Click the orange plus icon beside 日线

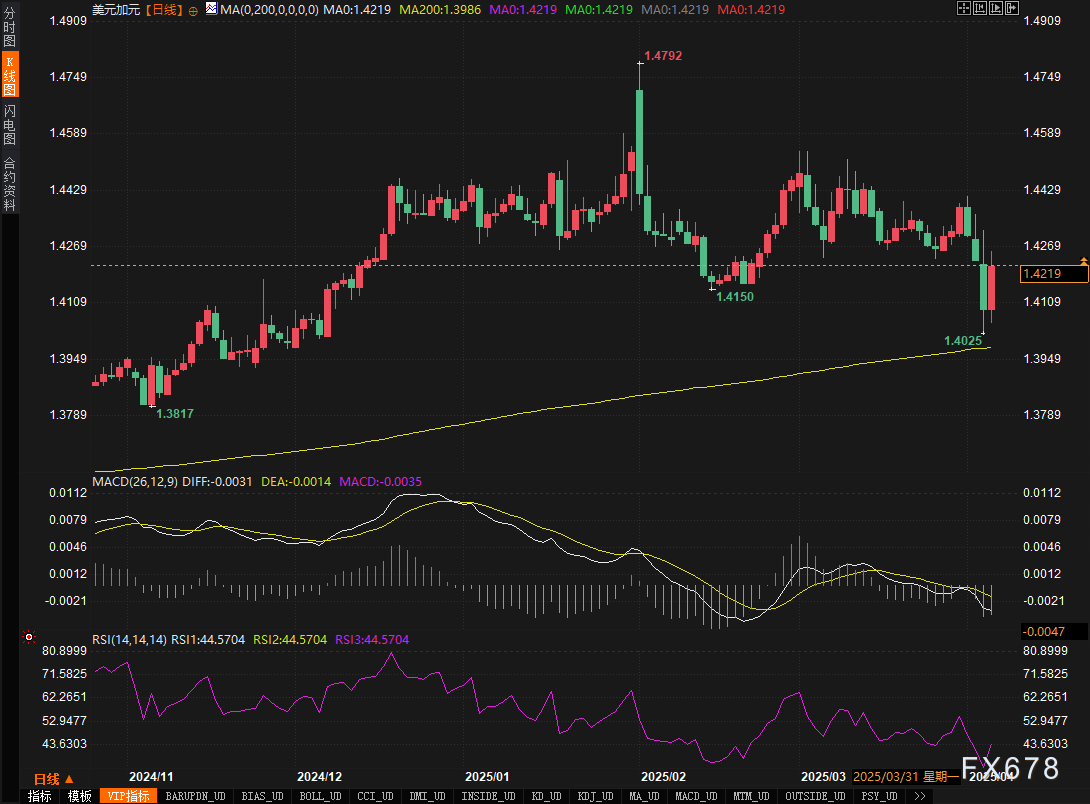[x=193, y=9]
